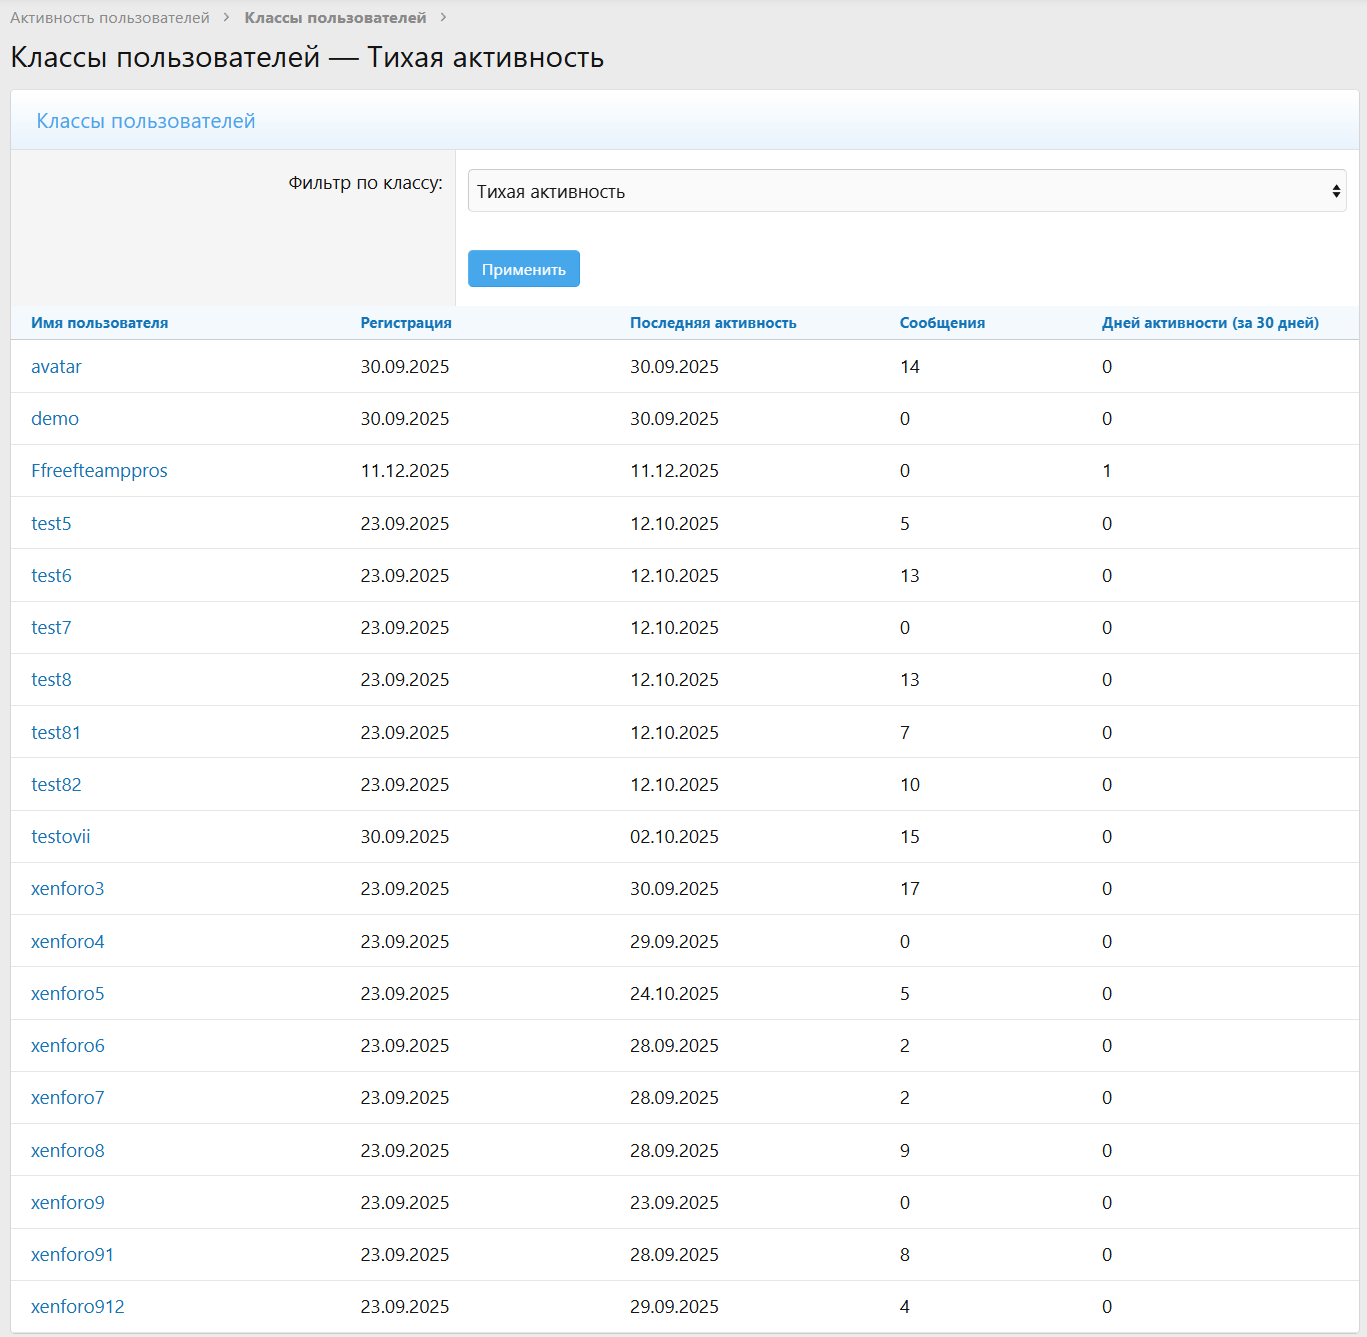
Task: Open test81 user profile
Action: click(56, 733)
